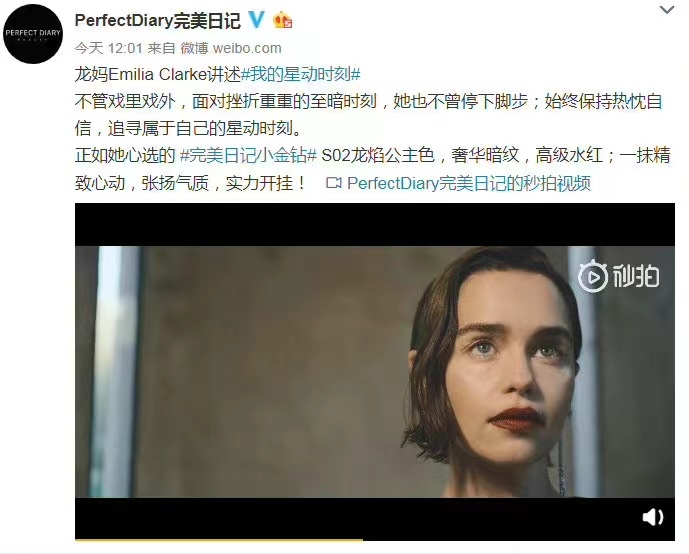Click the video camera icon before the 秒拍视频 link
Screen dimensions: 689x554
pyautogui.click(x=334, y=183)
